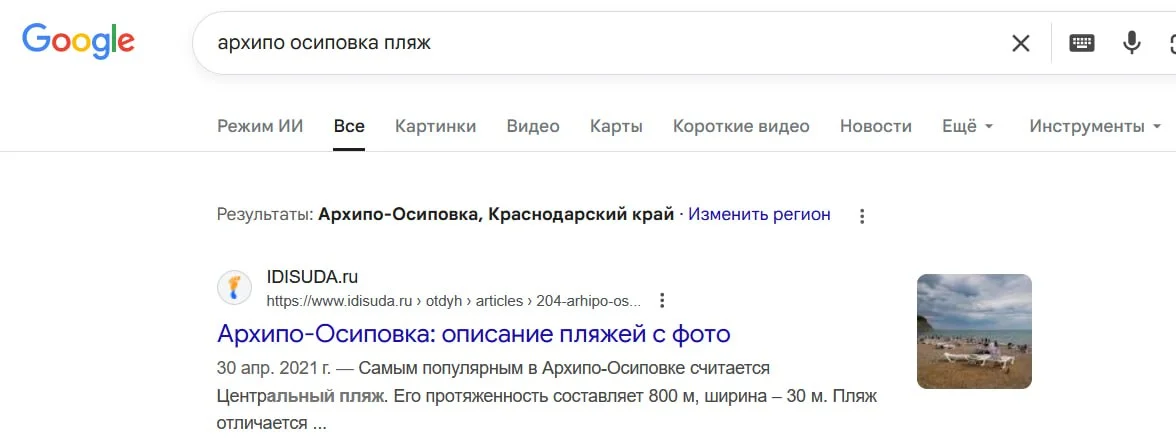The width and height of the screenshot is (1176, 439).
Task: Select the Все results tab
Action: coord(350,126)
